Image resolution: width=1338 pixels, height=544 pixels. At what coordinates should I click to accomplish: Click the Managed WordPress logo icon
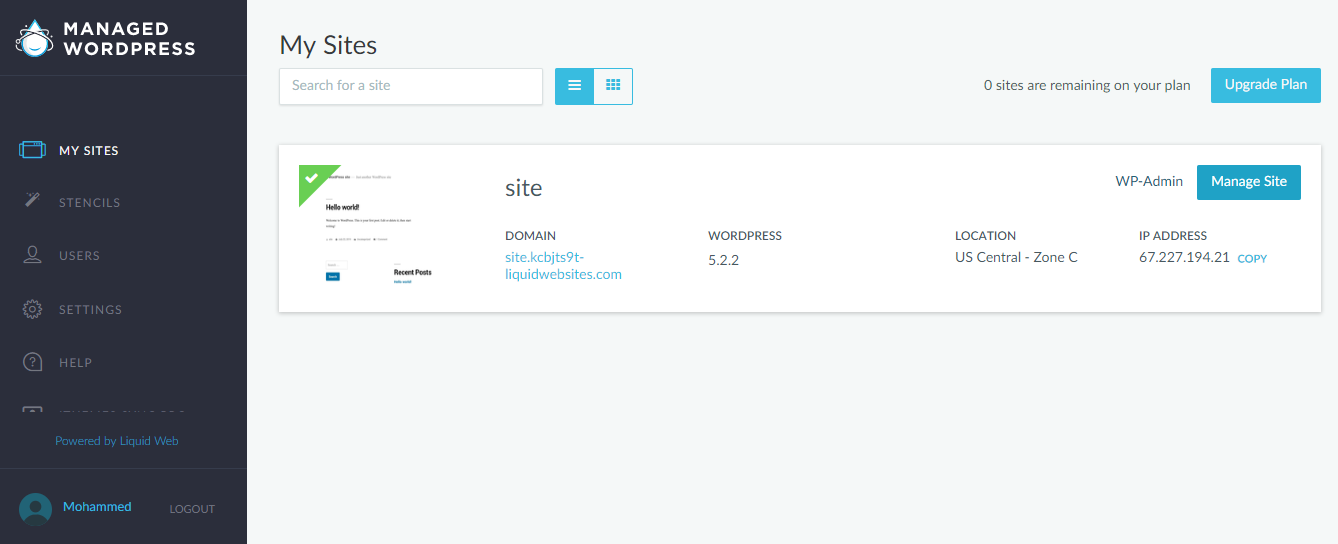pos(33,38)
